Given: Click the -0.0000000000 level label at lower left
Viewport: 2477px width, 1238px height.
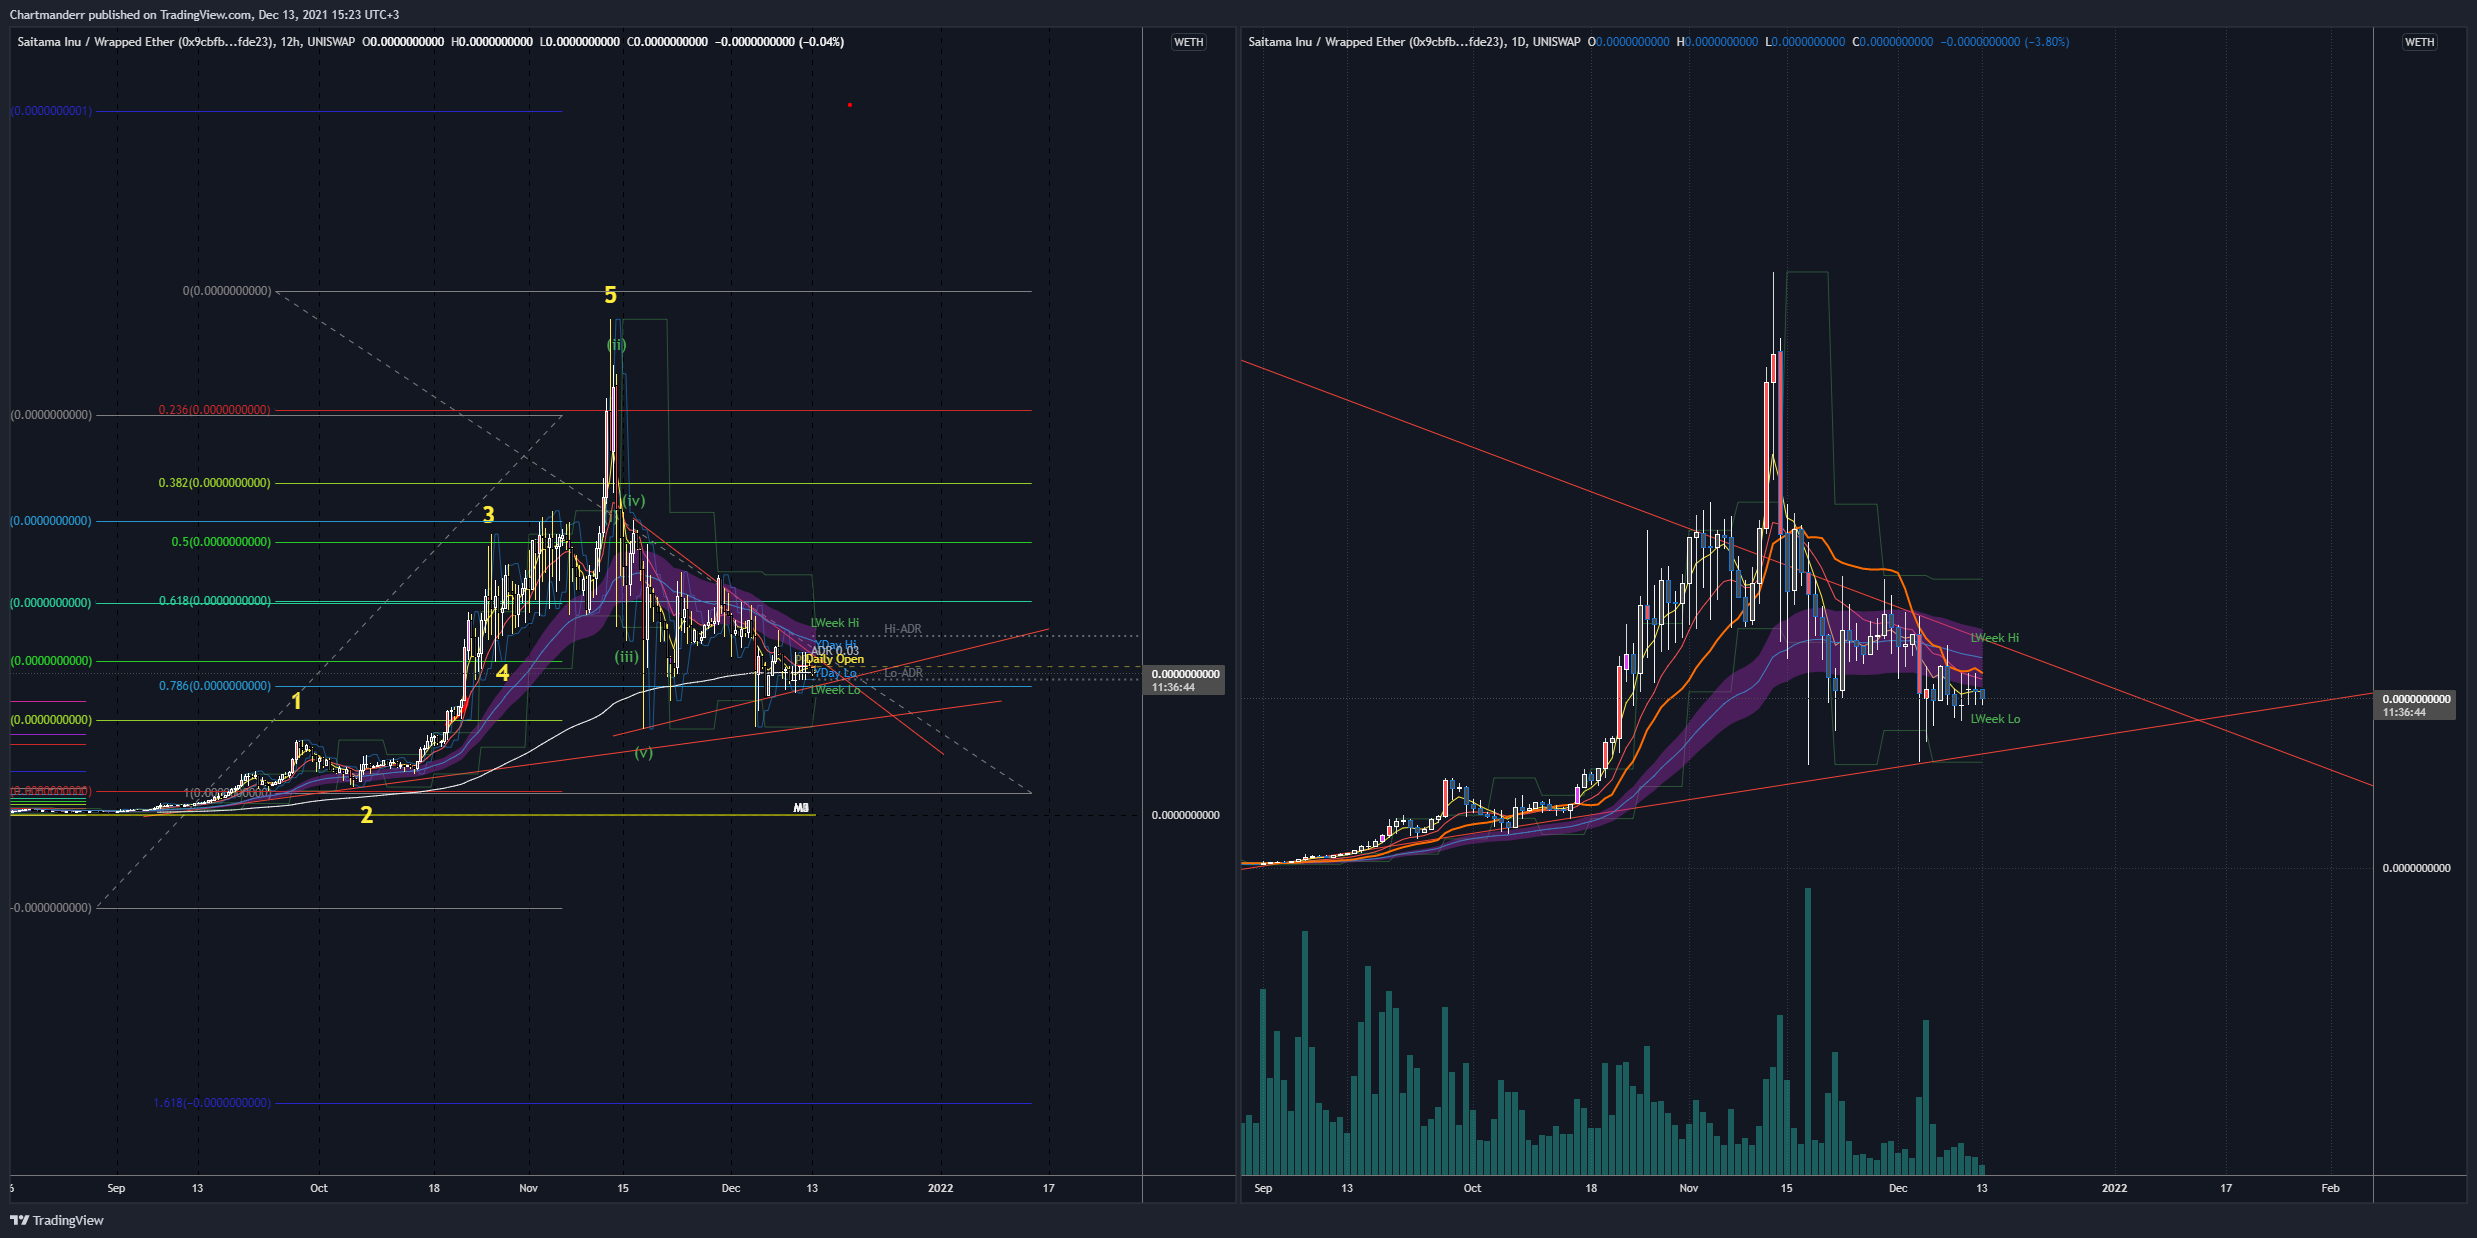Looking at the screenshot, I should tap(51, 908).
